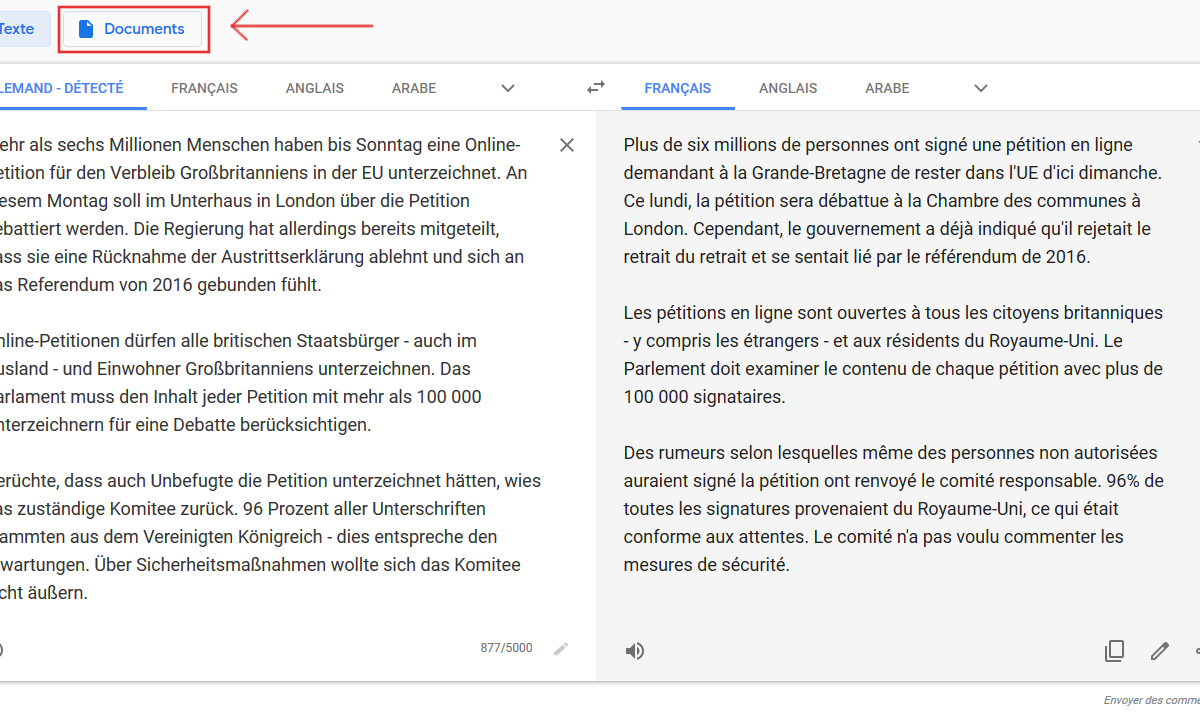Click the French paragraph starting 'Plus de six millions'
The image size is (1200, 718).
pyautogui.click(x=893, y=201)
